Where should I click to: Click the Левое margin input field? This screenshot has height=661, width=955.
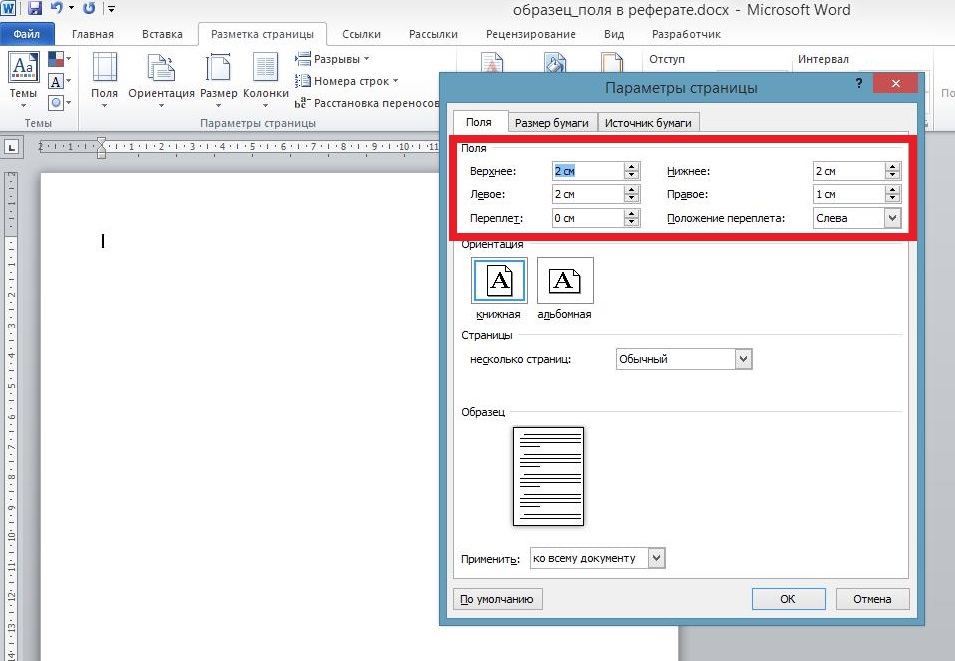click(587, 194)
